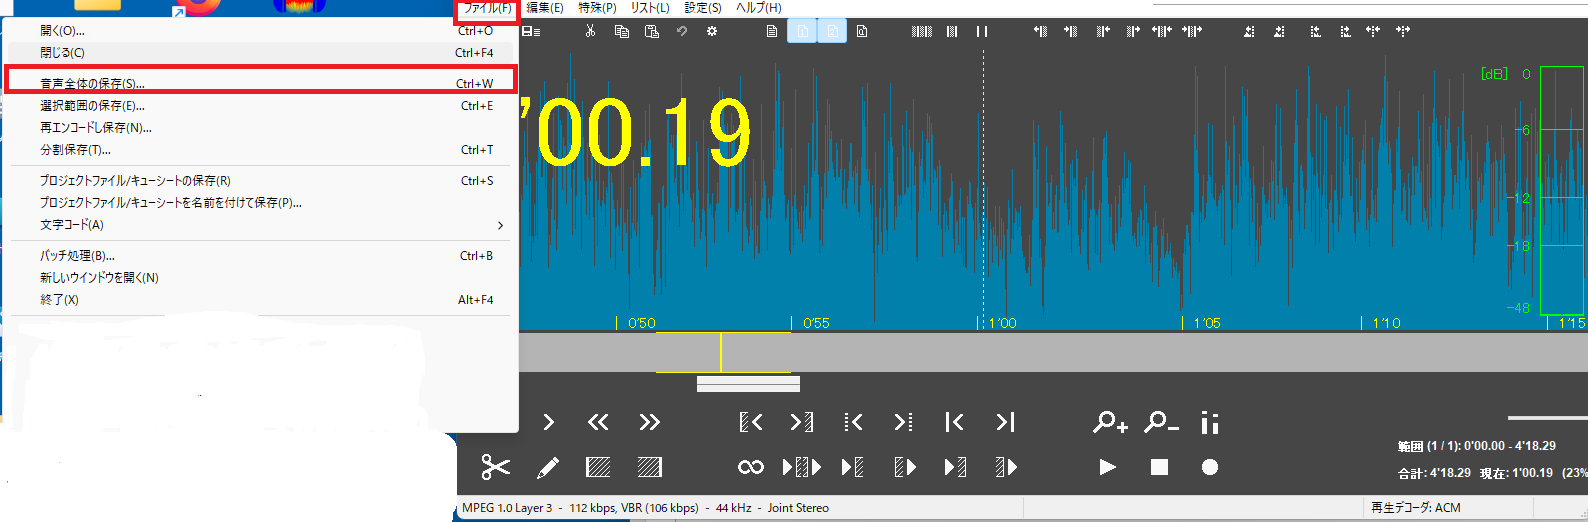Open the リスト(L) menu

(x=650, y=8)
